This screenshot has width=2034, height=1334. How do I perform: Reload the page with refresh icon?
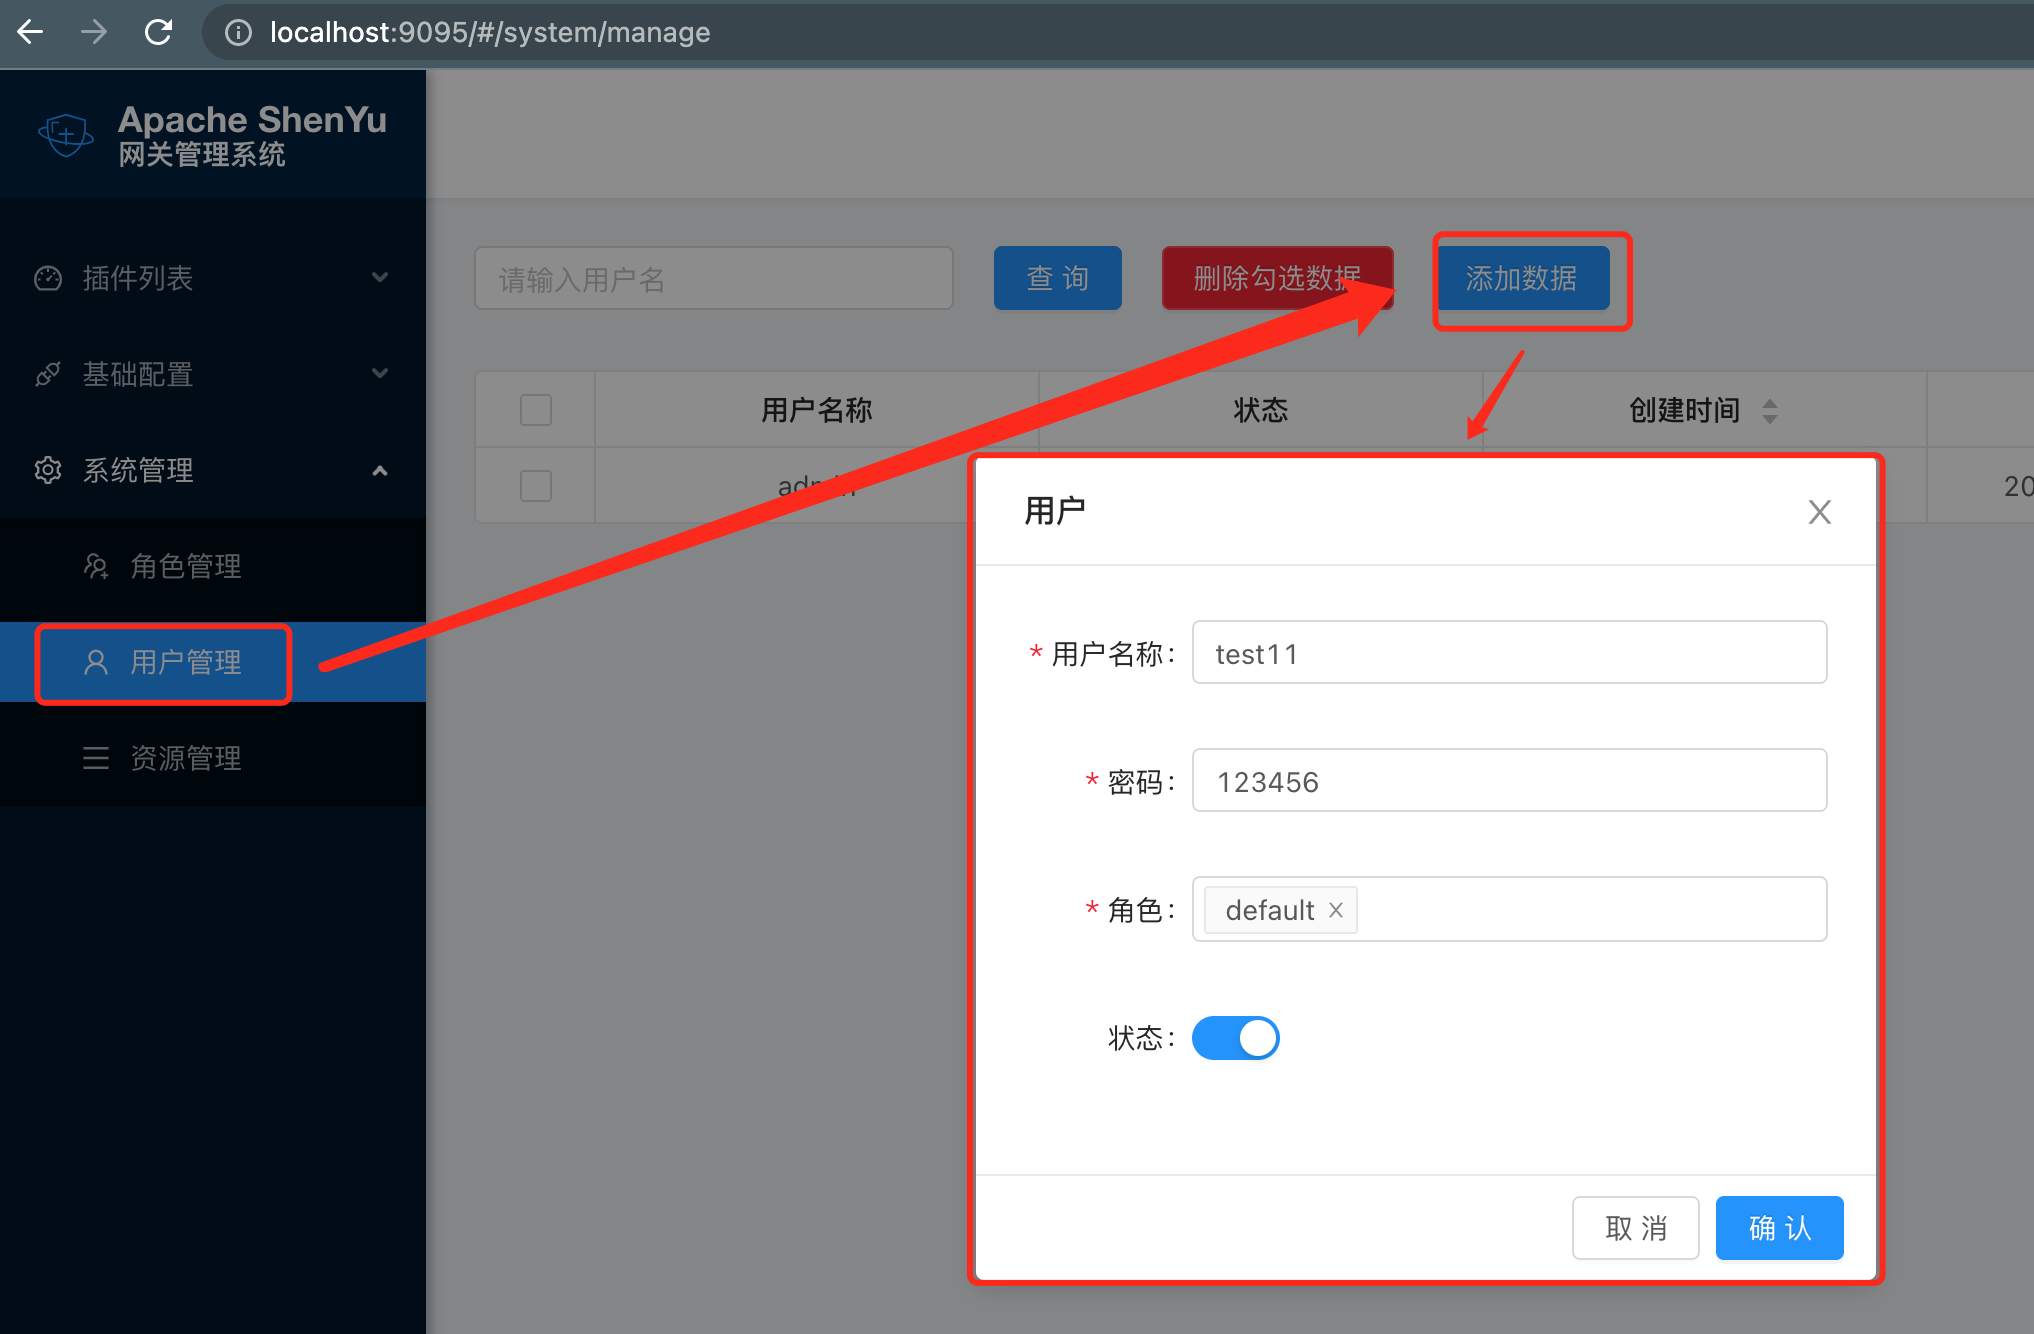[x=158, y=32]
